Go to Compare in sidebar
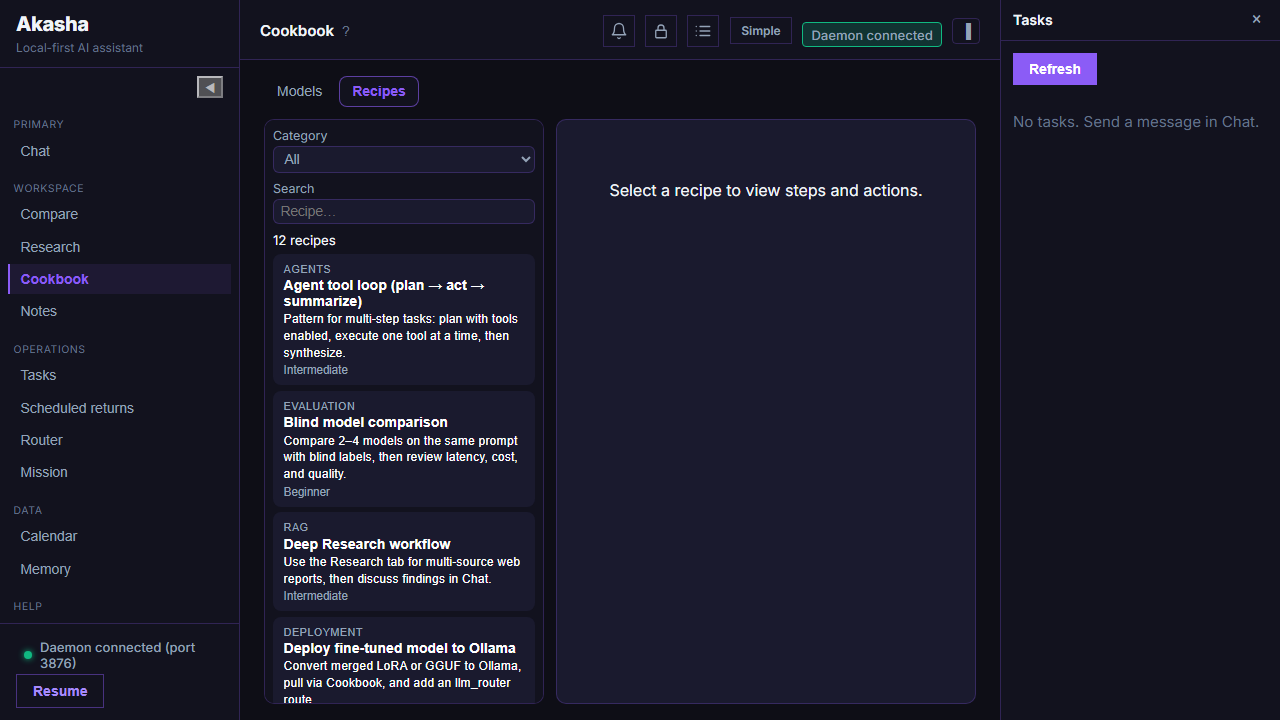 coord(119,214)
